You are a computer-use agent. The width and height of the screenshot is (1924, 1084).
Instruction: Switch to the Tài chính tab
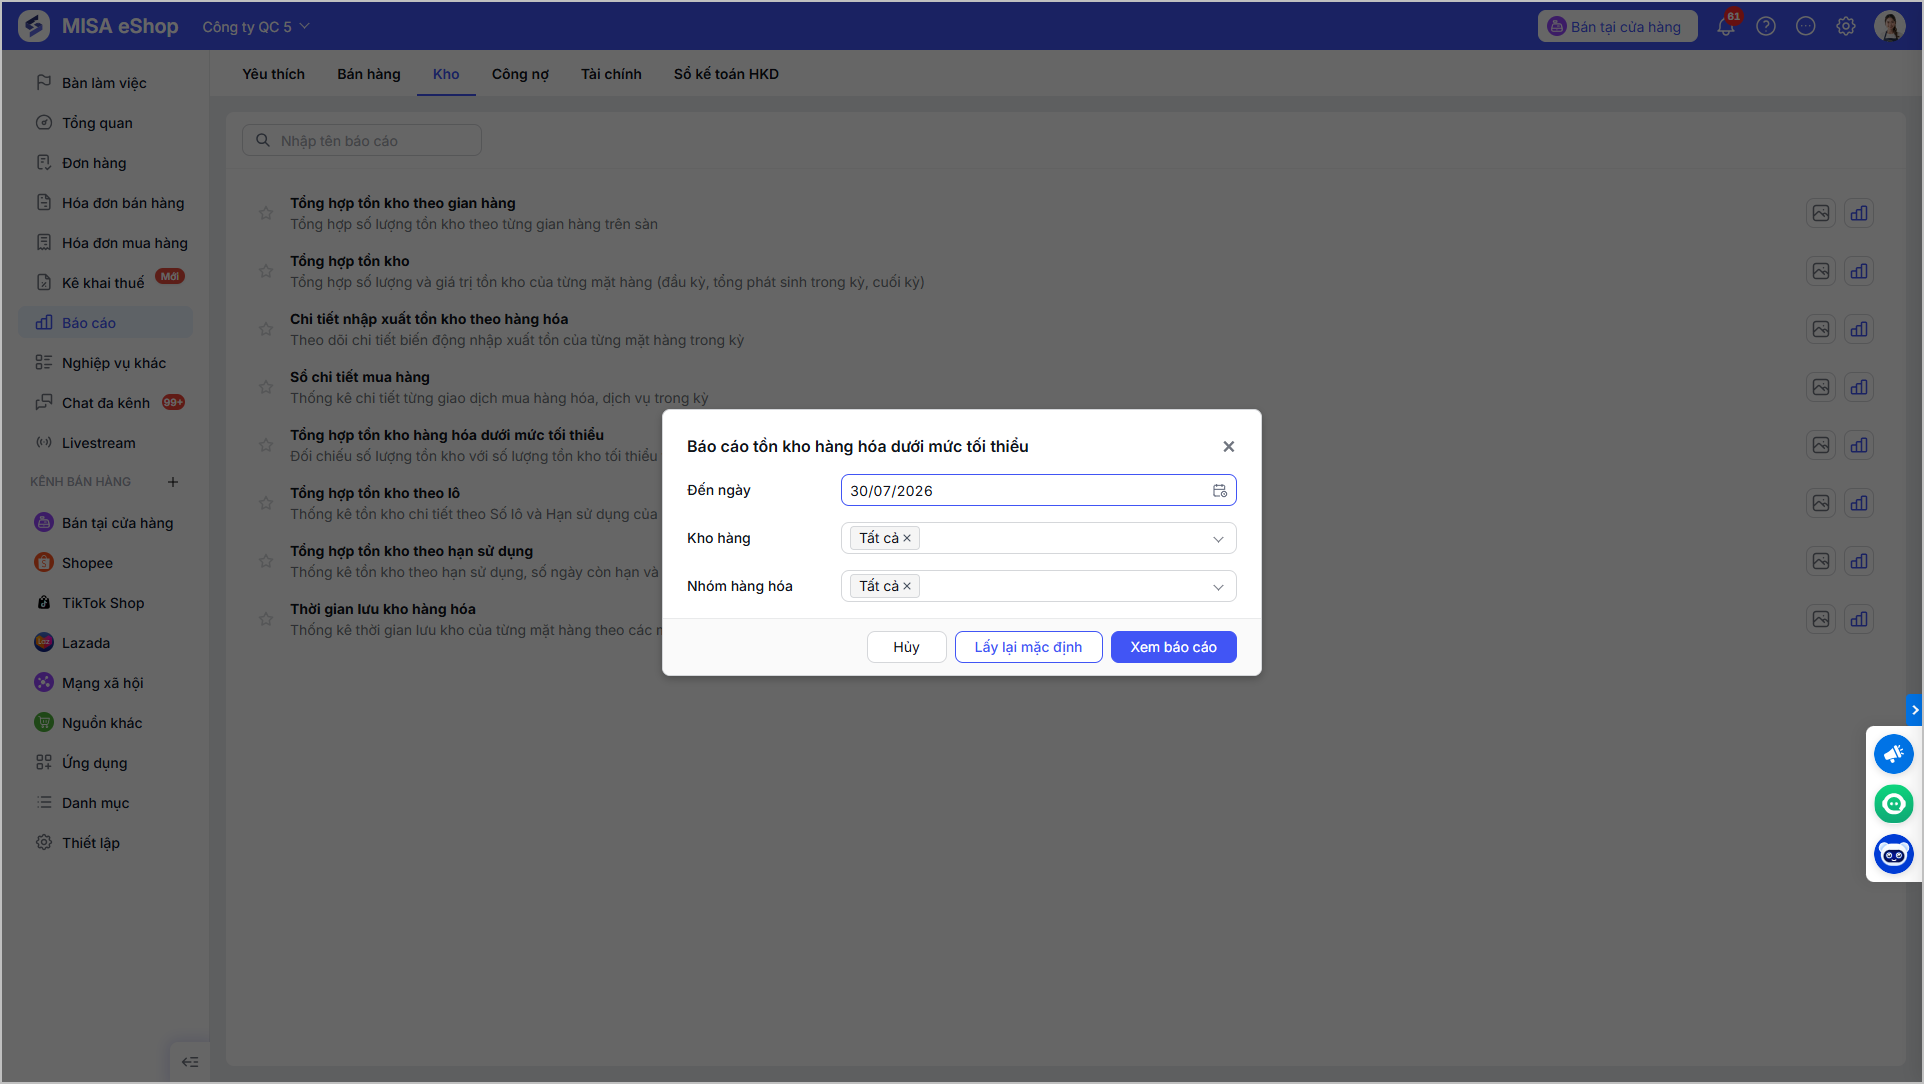[x=611, y=74]
